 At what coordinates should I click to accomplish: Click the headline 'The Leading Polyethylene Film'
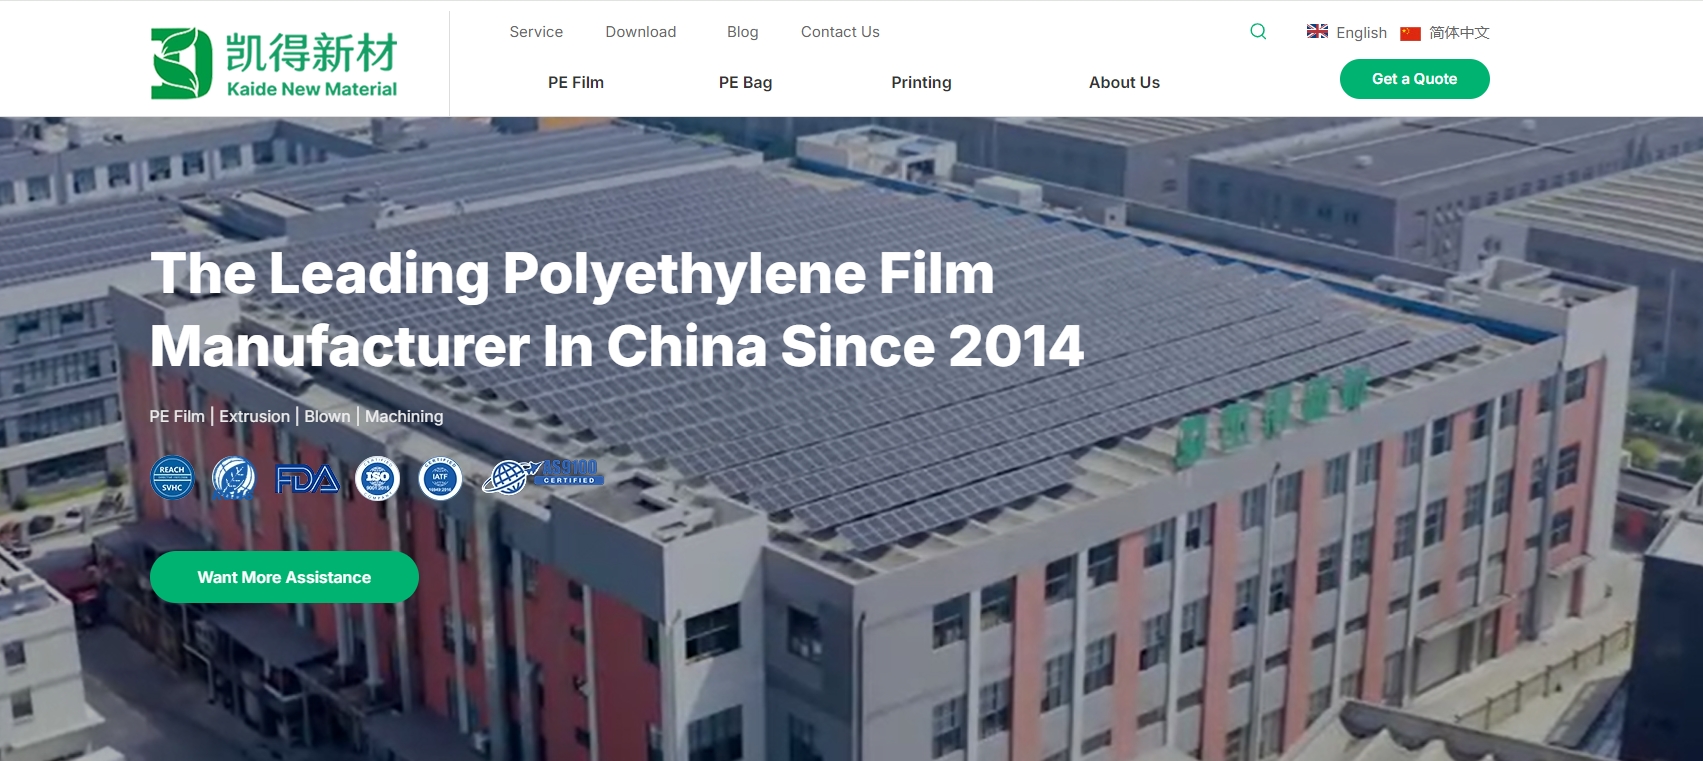tap(572, 273)
